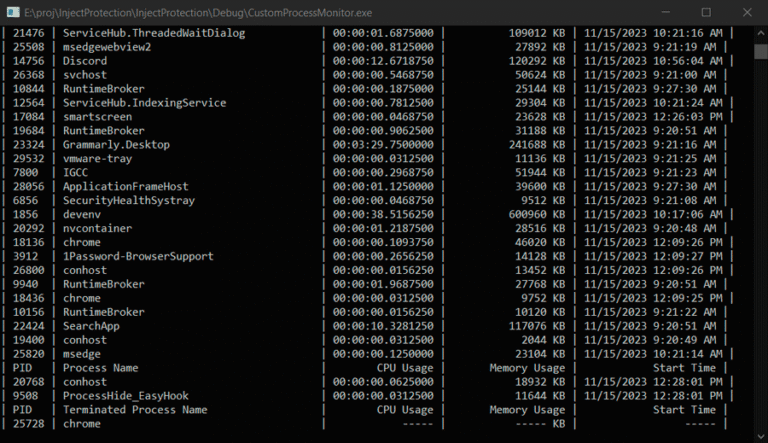Screen dimensions: 768x443
Task: Click chrome in terminated PID 25728 row
Action: pos(82,424)
